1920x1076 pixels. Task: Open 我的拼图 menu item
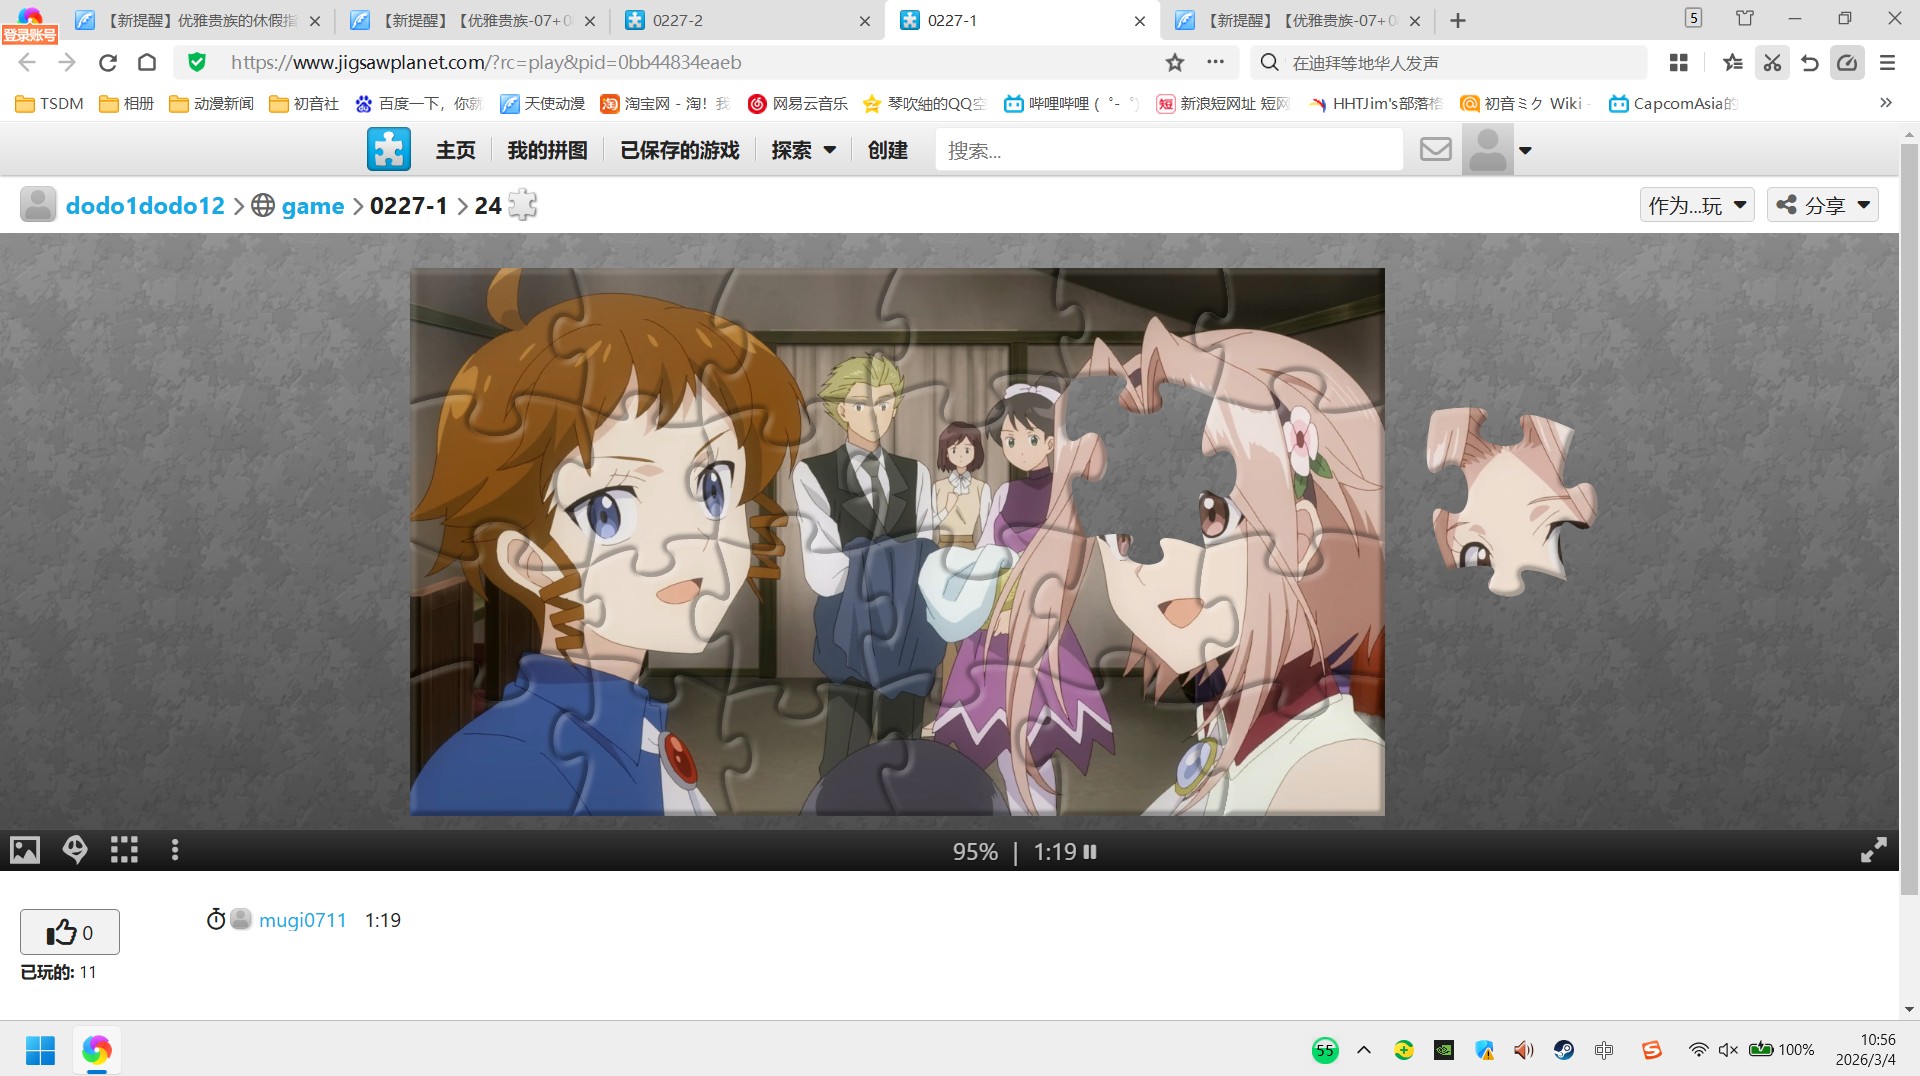(547, 150)
